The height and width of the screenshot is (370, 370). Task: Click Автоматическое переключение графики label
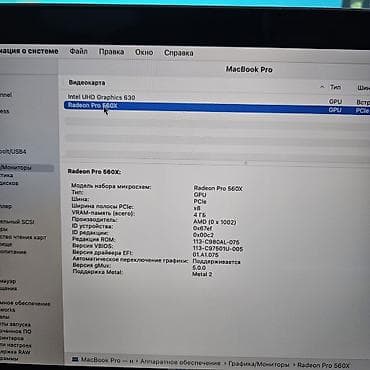(130, 260)
